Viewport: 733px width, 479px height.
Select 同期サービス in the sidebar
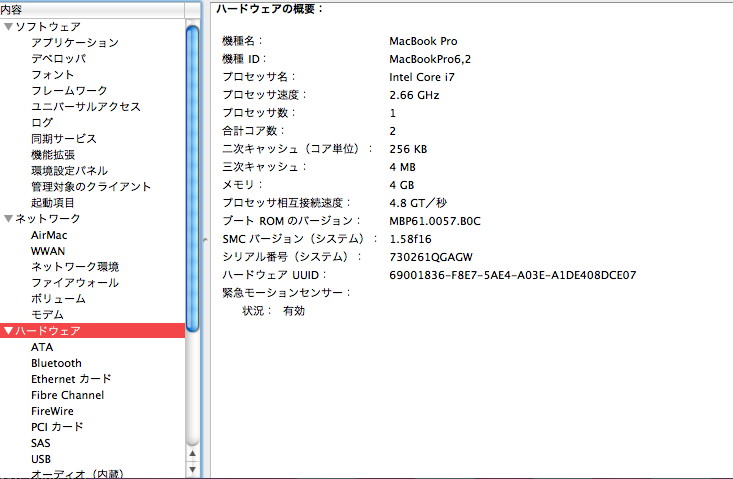tap(64, 138)
